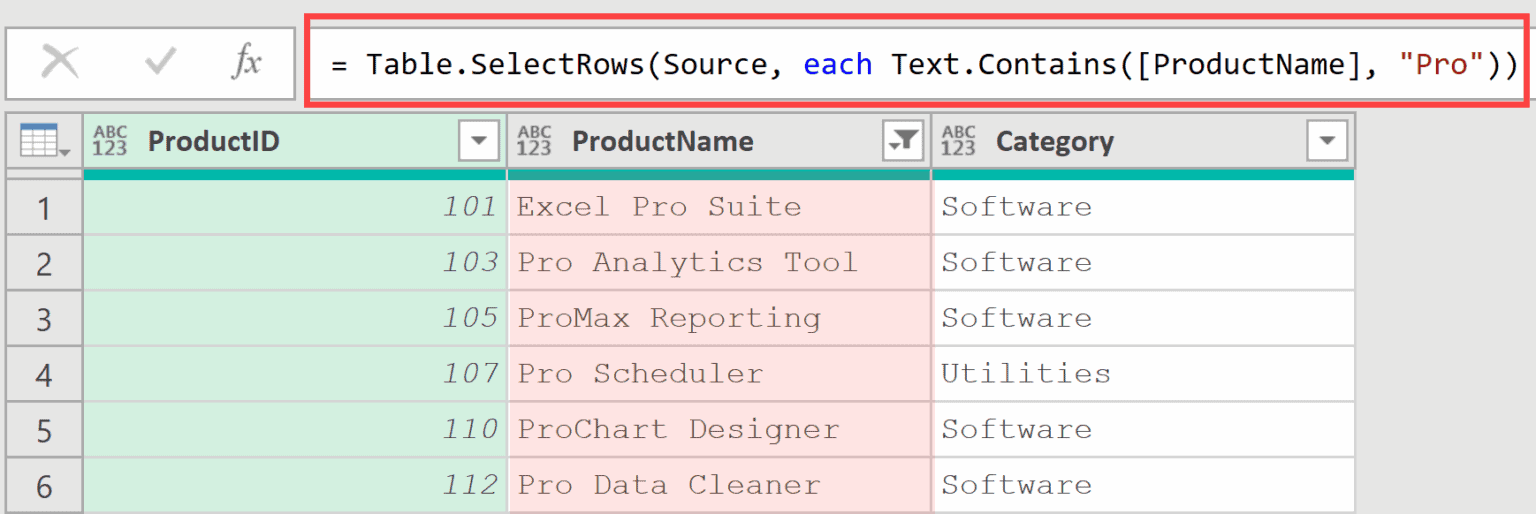The width and height of the screenshot is (1536, 514).
Task: Select the ProMax Reporting cell
Action: [x=719, y=319]
